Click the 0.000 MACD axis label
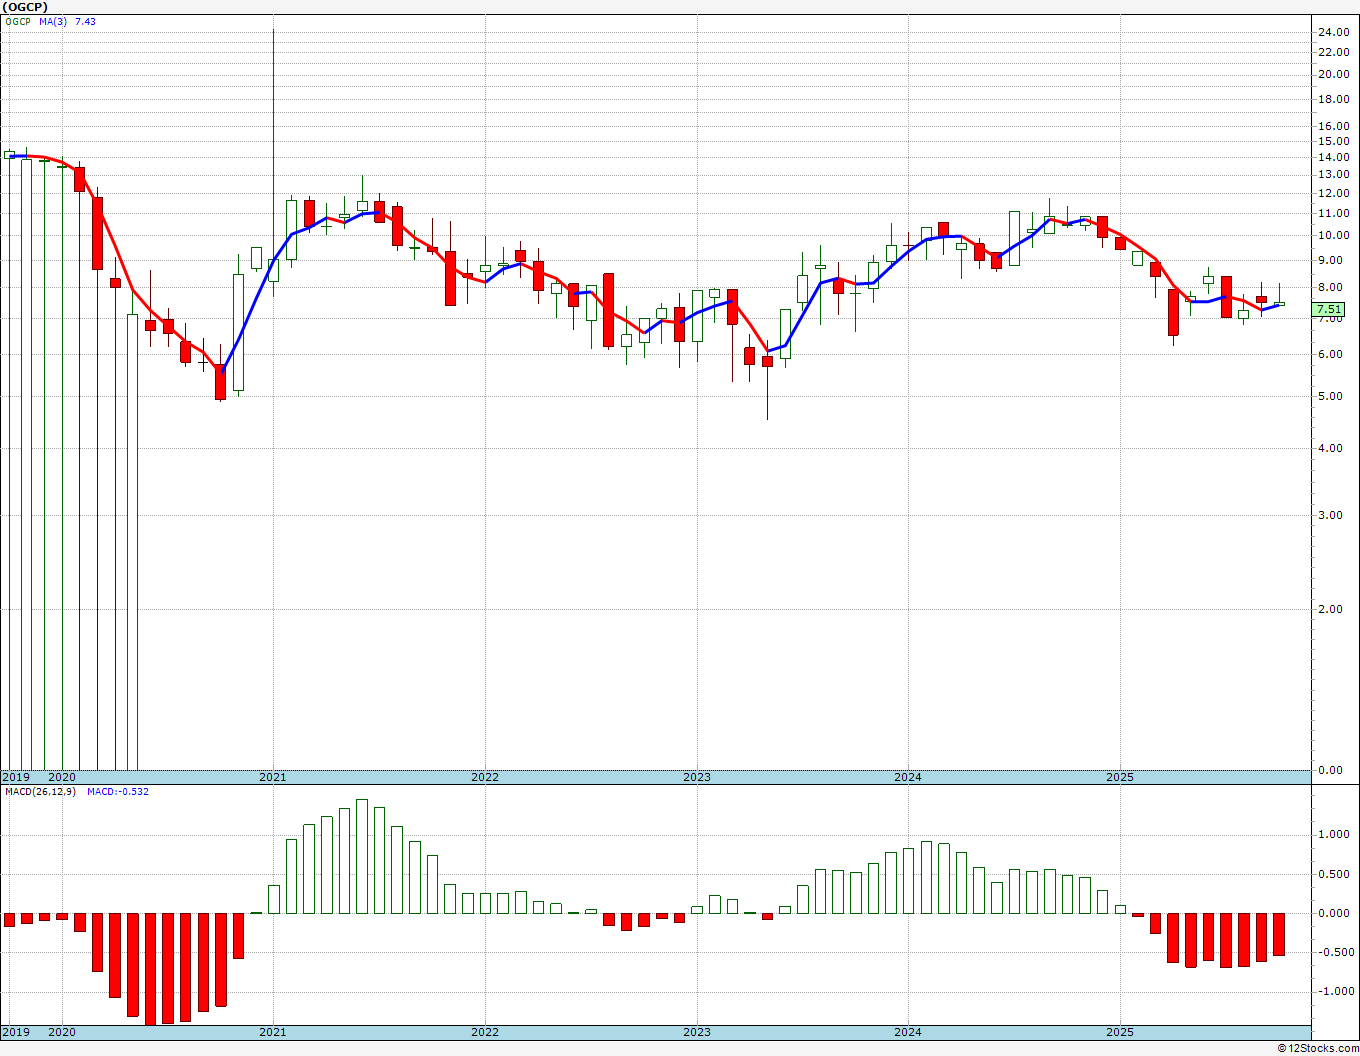This screenshot has height=1056, width=1360. (1336, 913)
